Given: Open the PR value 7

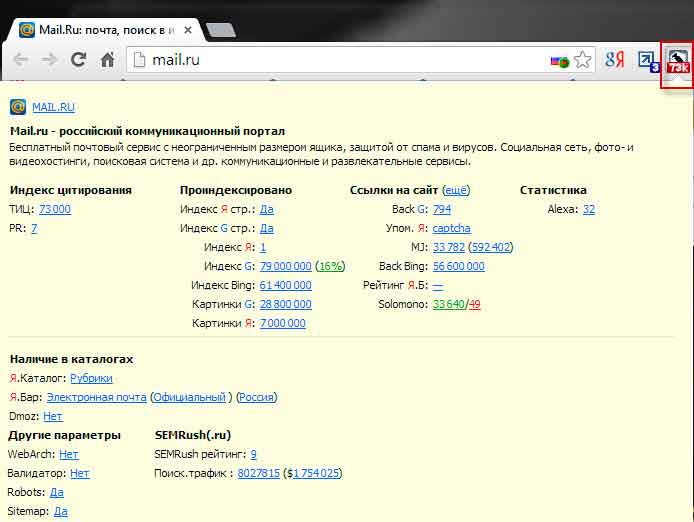Looking at the screenshot, I should coord(34,228).
